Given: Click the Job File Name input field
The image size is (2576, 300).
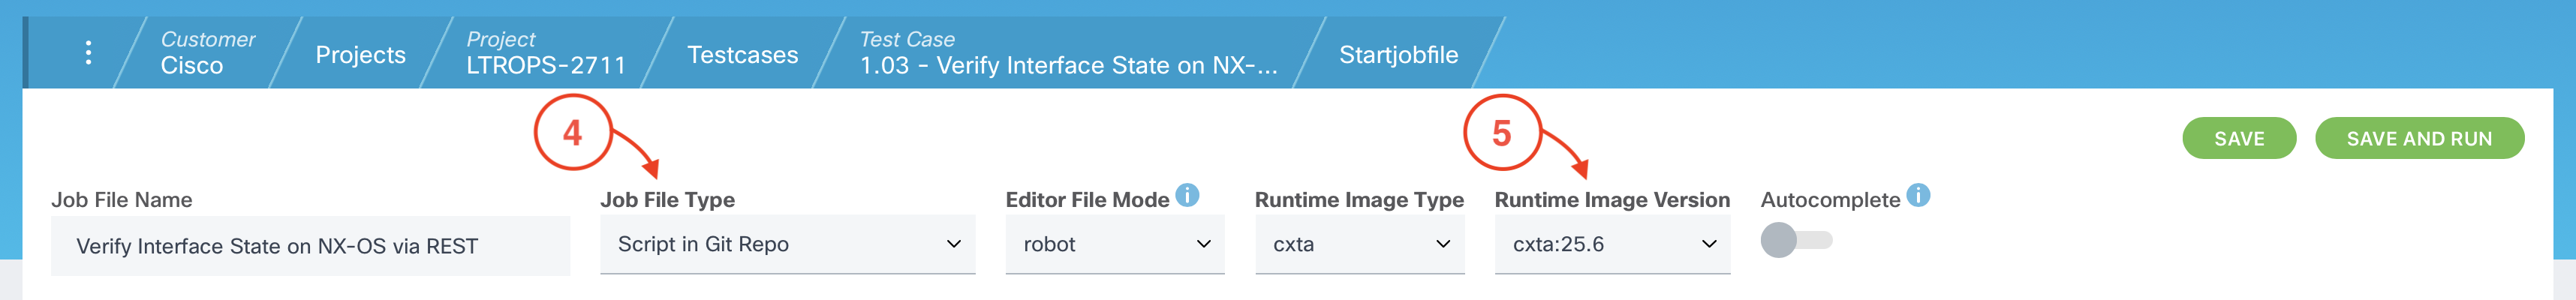Looking at the screenshot, I should click(310, 246).
